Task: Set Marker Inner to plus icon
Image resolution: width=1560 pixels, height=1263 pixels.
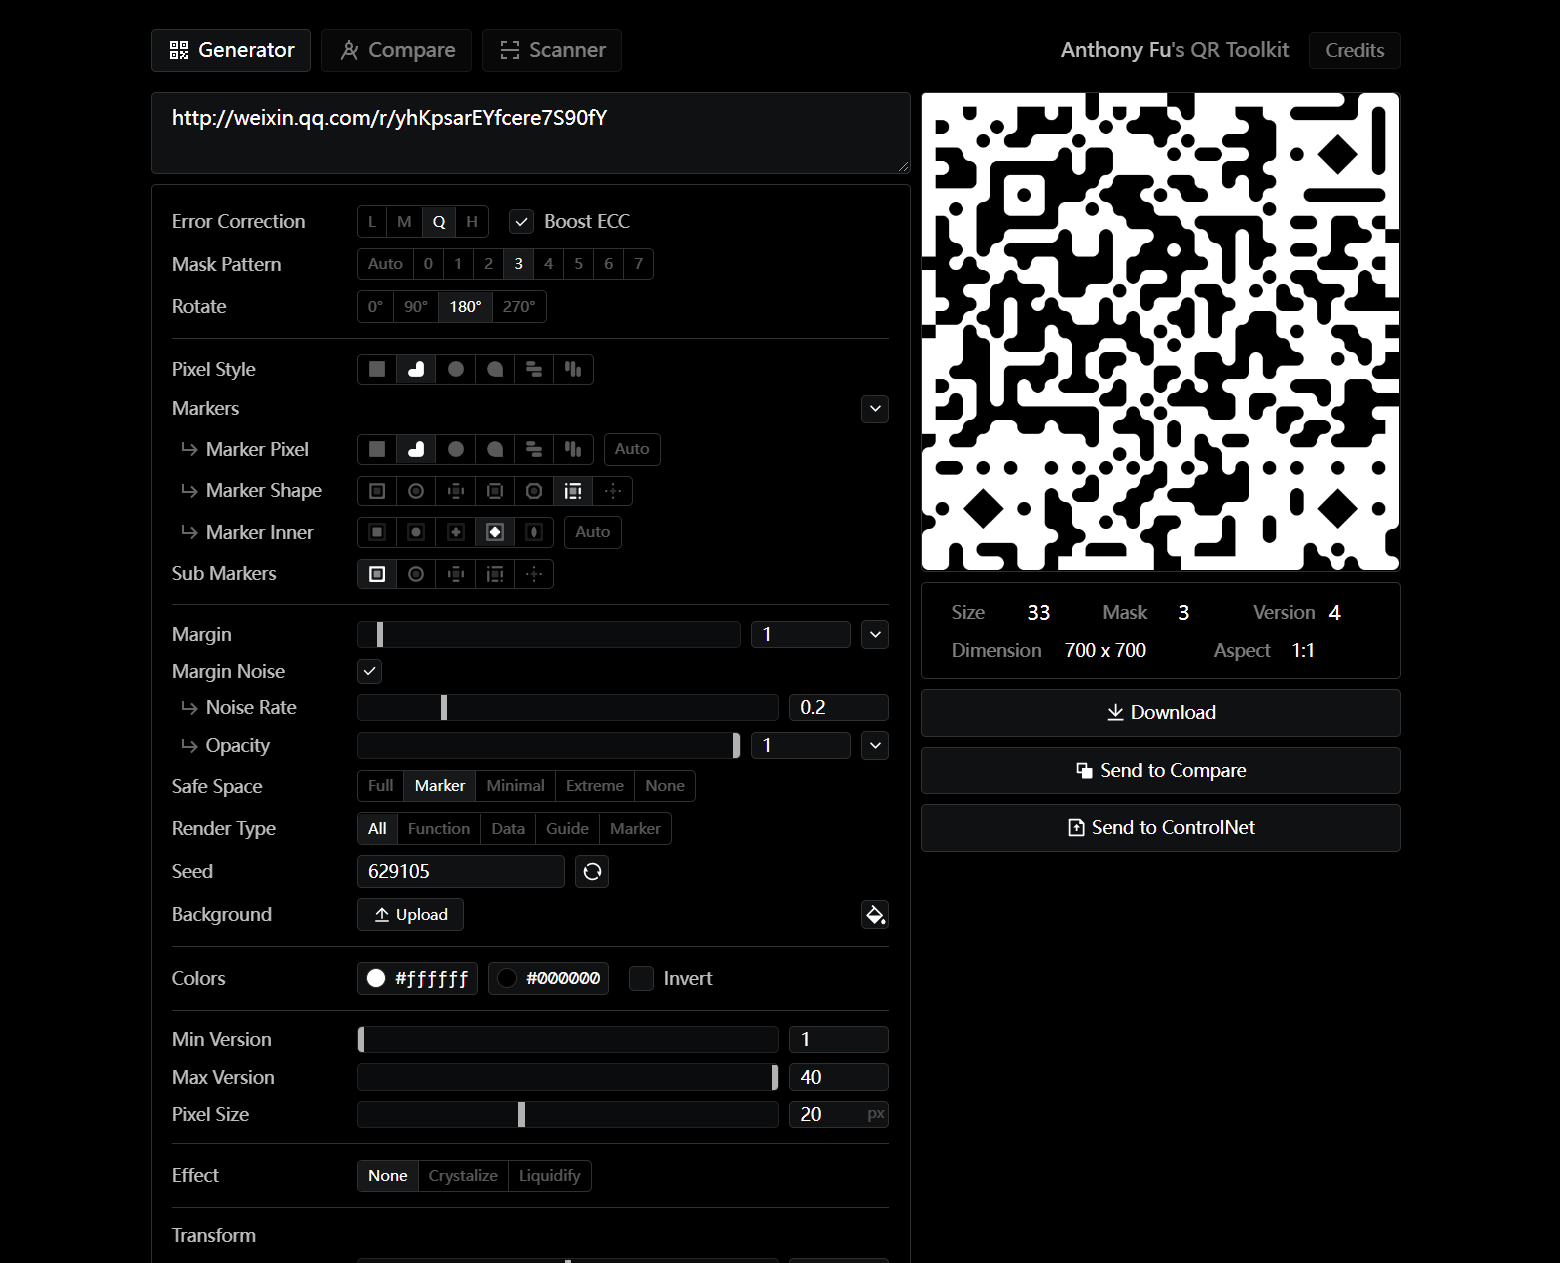Action: point(456,532)
